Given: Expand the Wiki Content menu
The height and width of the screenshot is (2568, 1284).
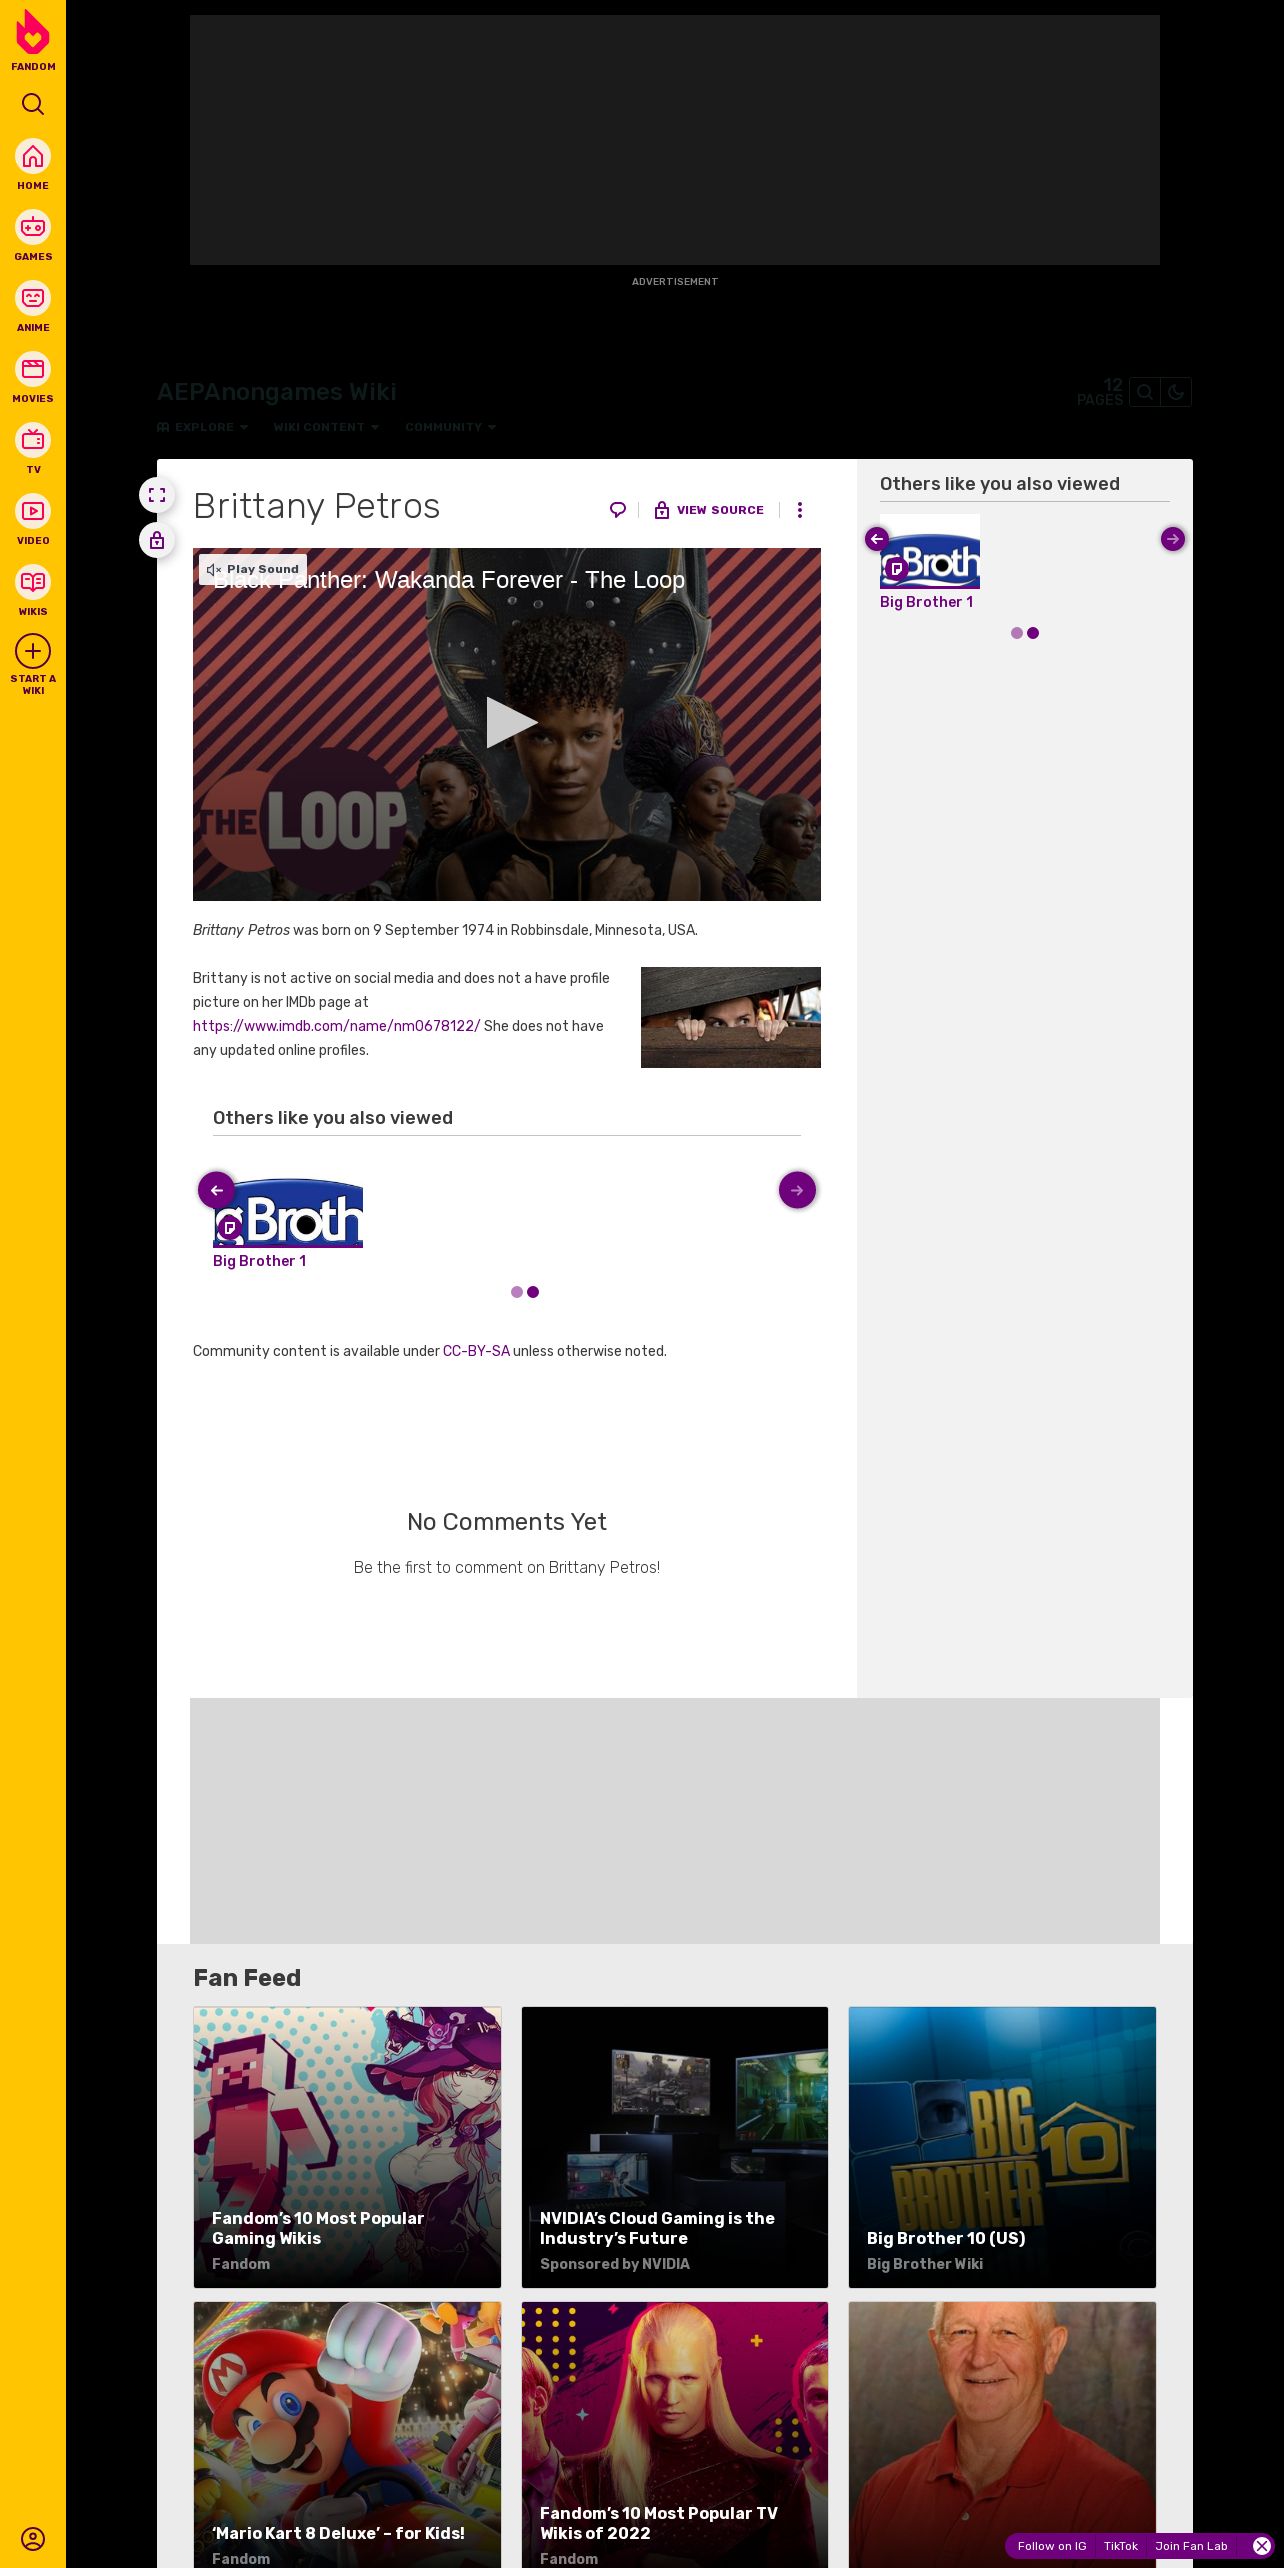Looking at the screenshot, I should point(326,427).
